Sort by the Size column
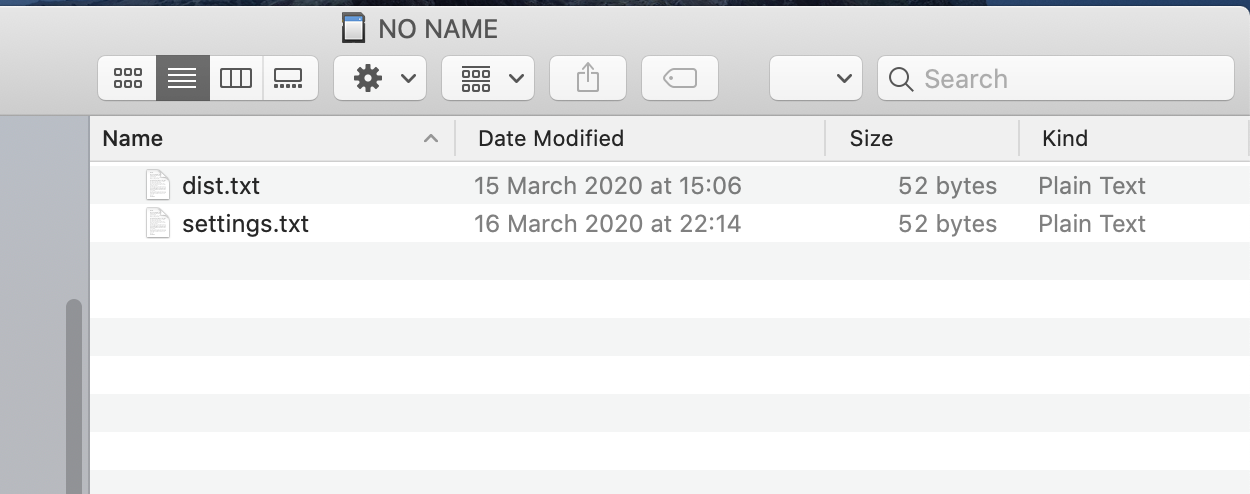Screen dimensions: 1250x494 coord(871,139)
